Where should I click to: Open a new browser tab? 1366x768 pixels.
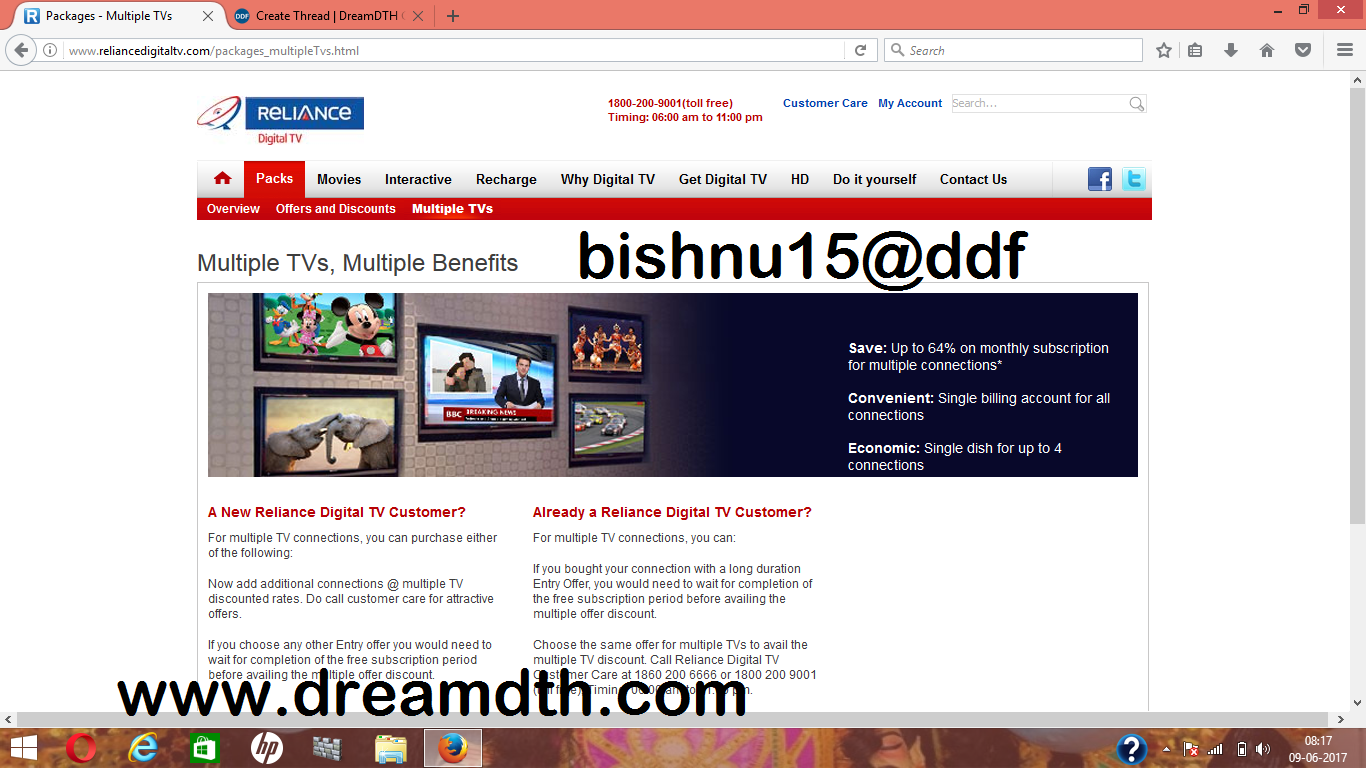453,16
